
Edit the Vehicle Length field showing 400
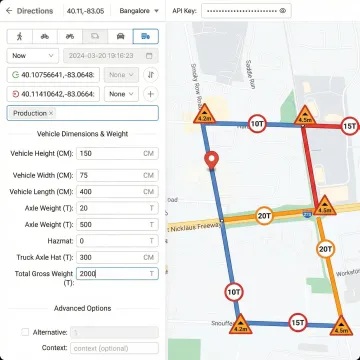[x=117, y=192]
